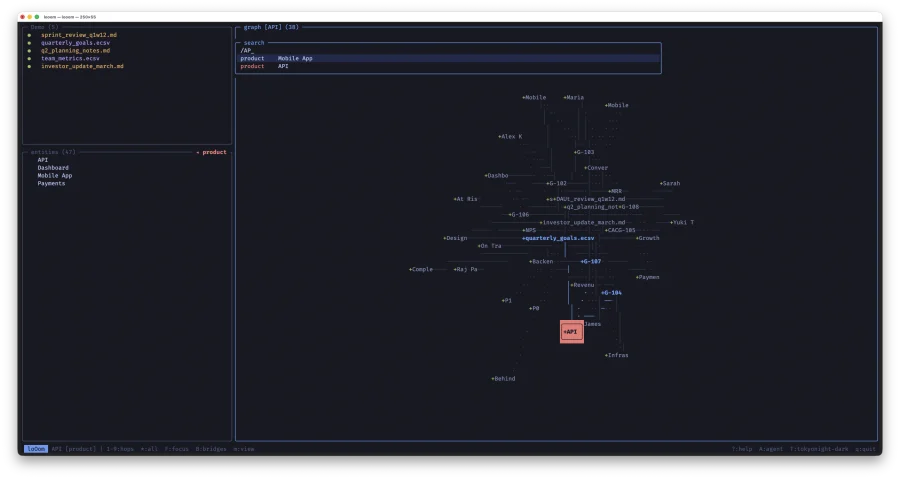Click the product filter label in entities header
Viewport: 900px width, 479px height.
pyautogui.click(x=212, y=152)
